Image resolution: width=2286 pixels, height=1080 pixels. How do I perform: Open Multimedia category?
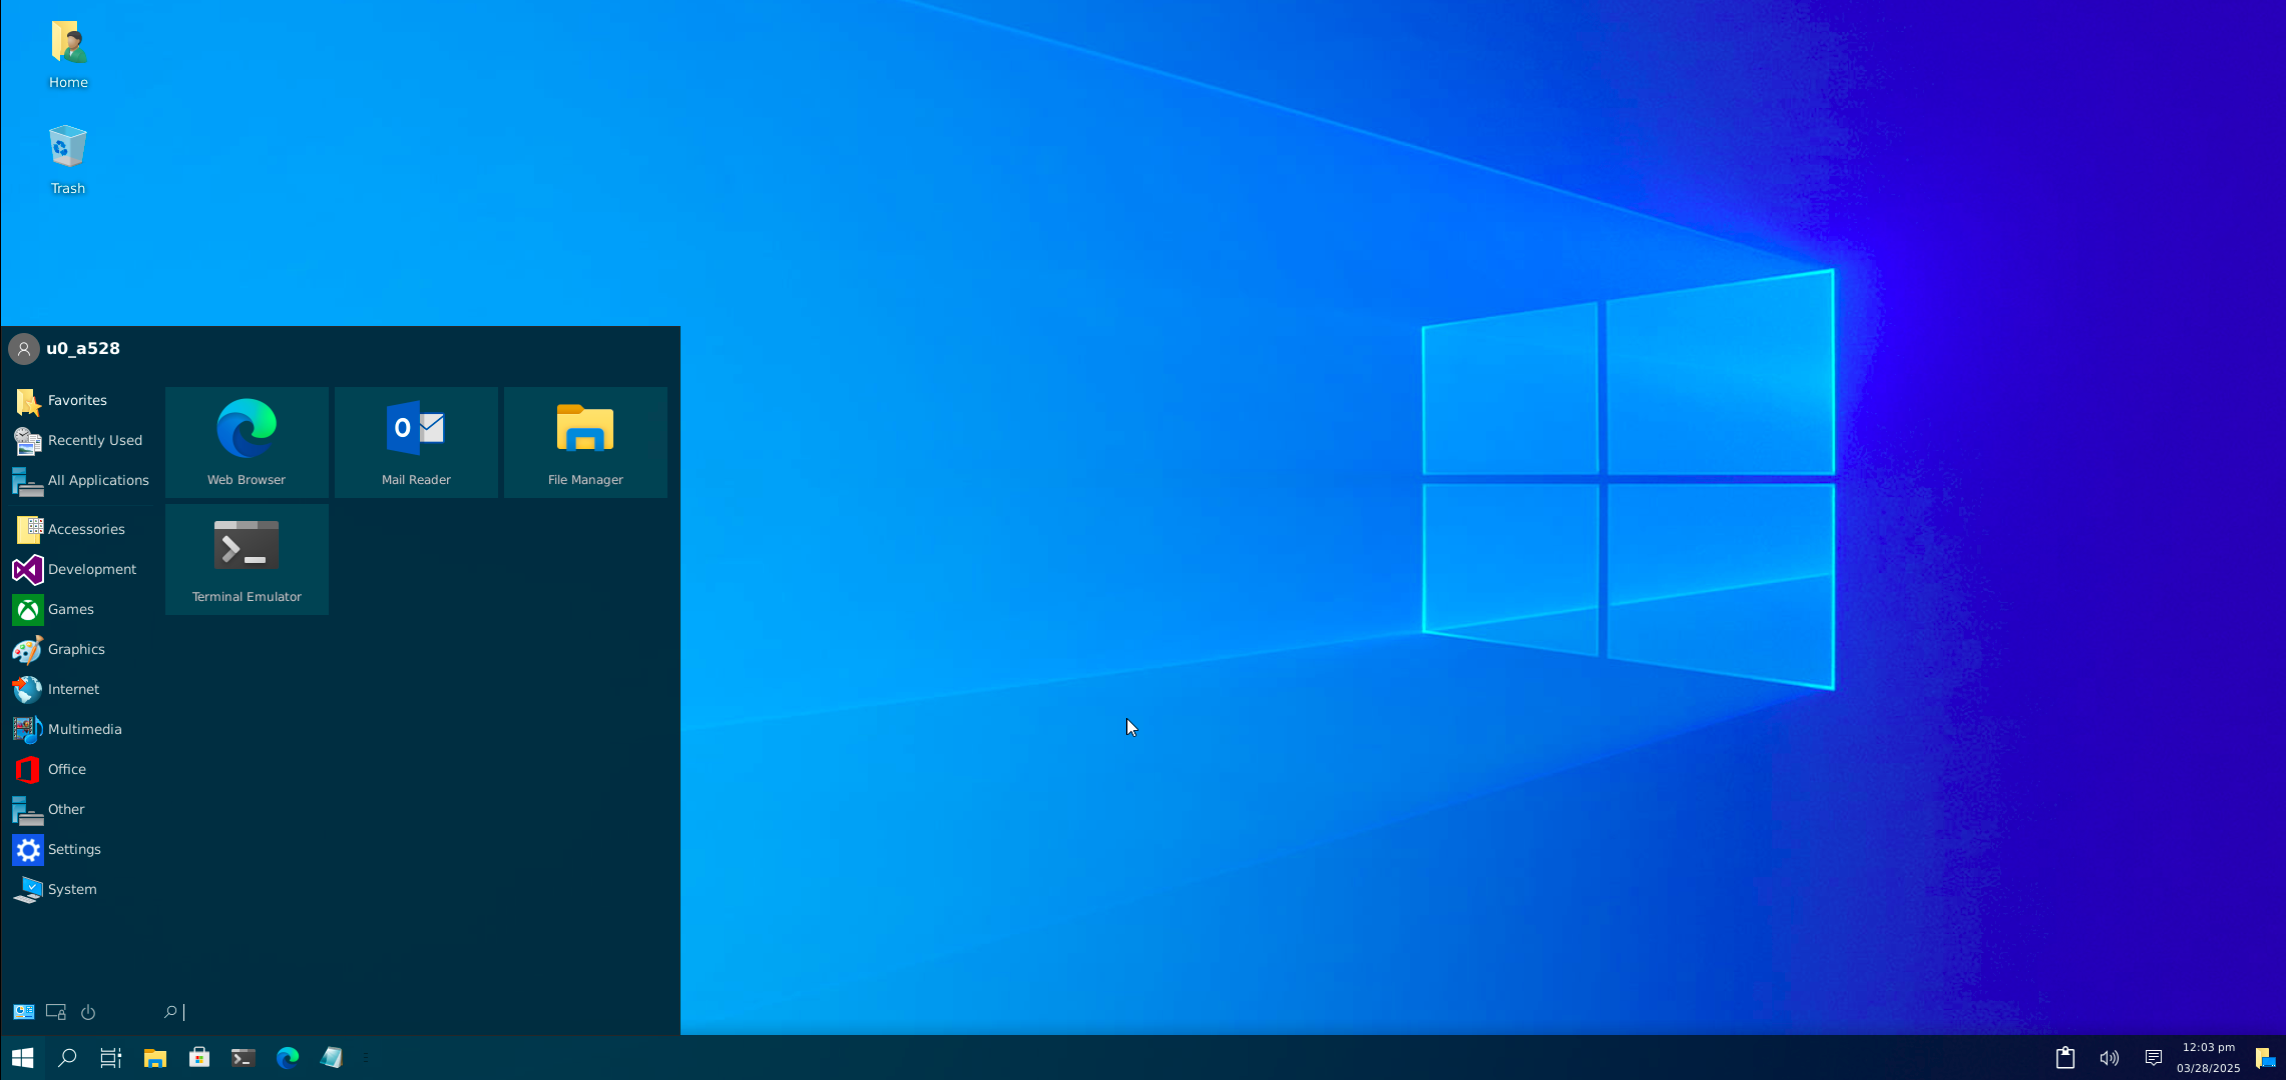coord(80,729)
